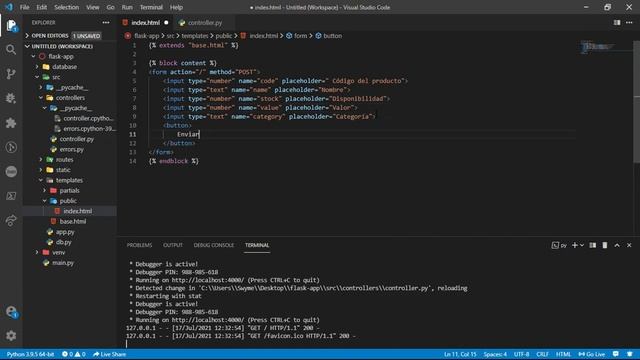Open the File menu

pyautogui.click(x=24, y=7)
